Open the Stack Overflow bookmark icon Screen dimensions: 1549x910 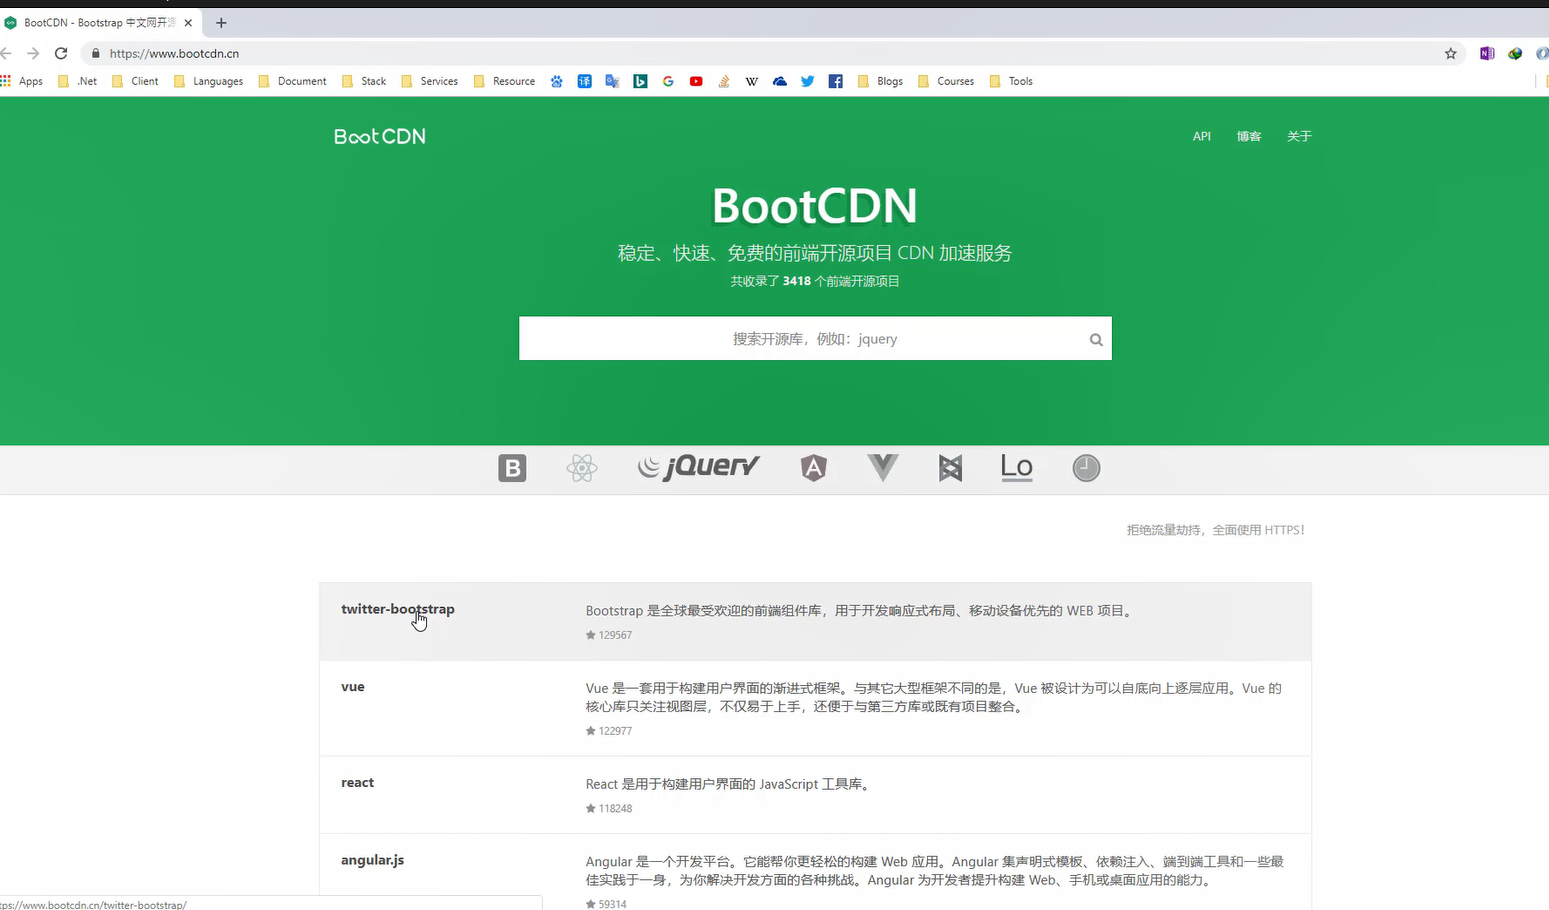(x=724, y=81)
